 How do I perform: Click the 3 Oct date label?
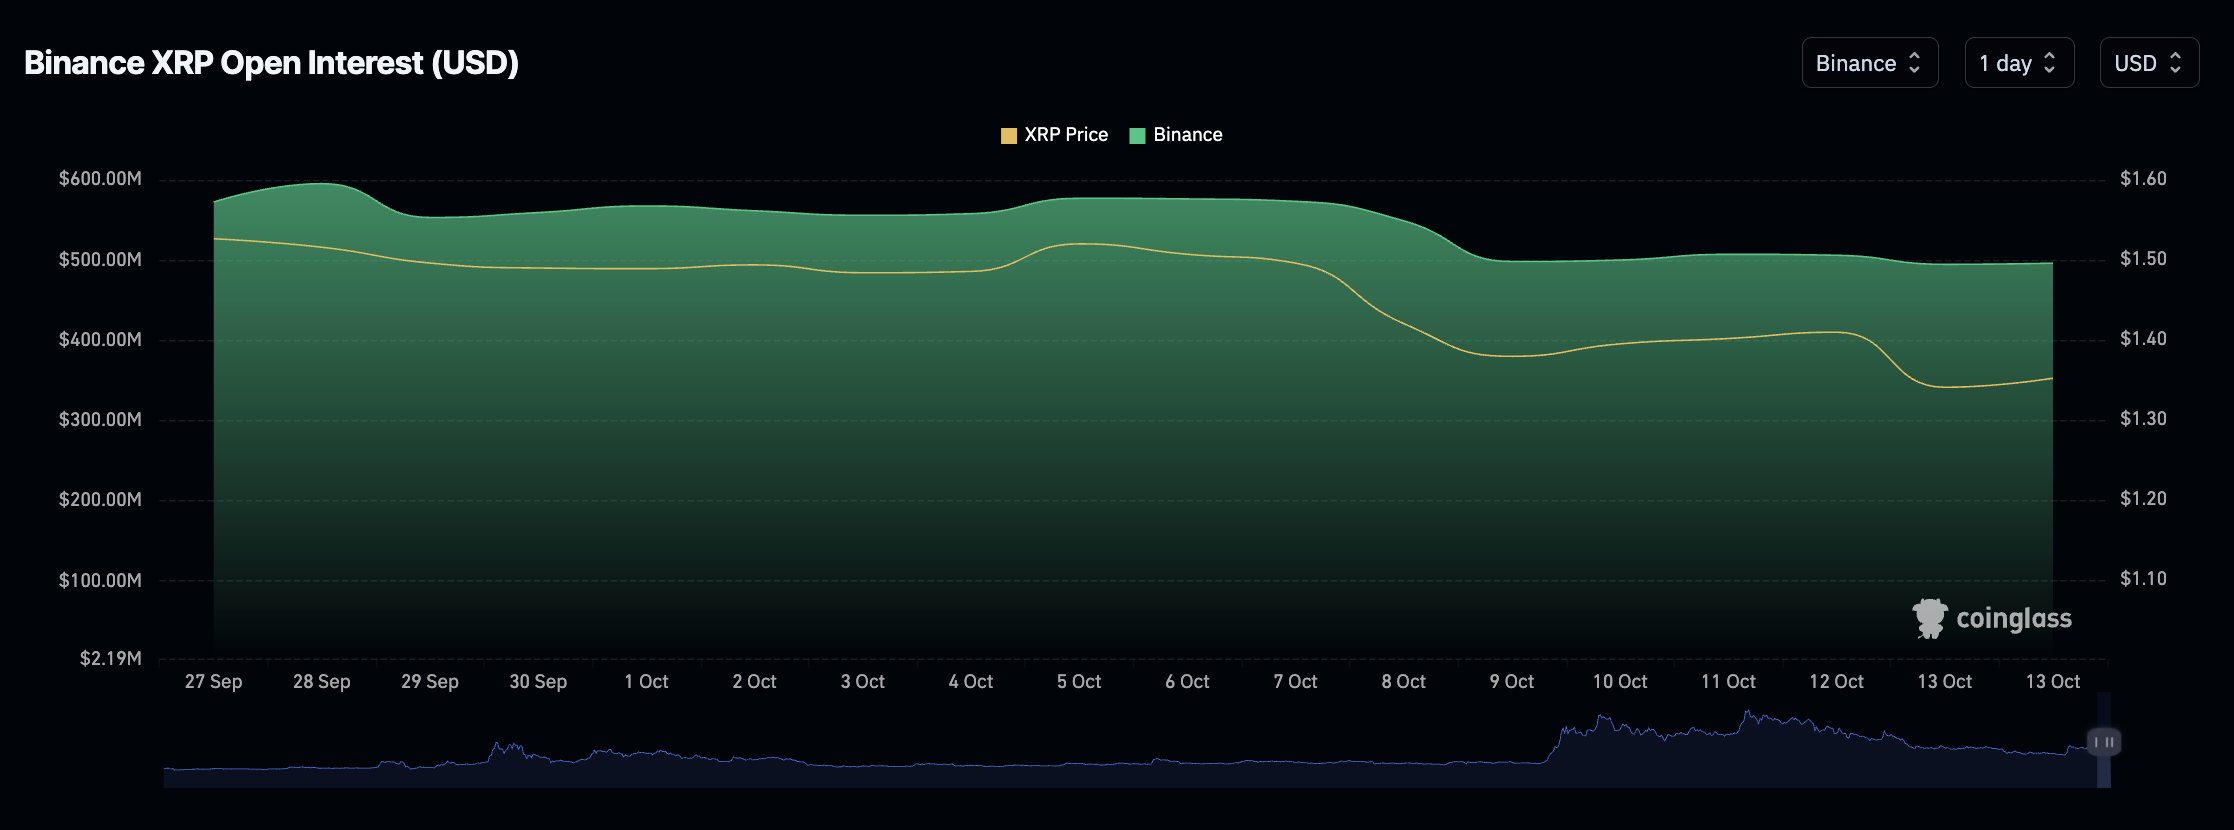click(862, 682)
